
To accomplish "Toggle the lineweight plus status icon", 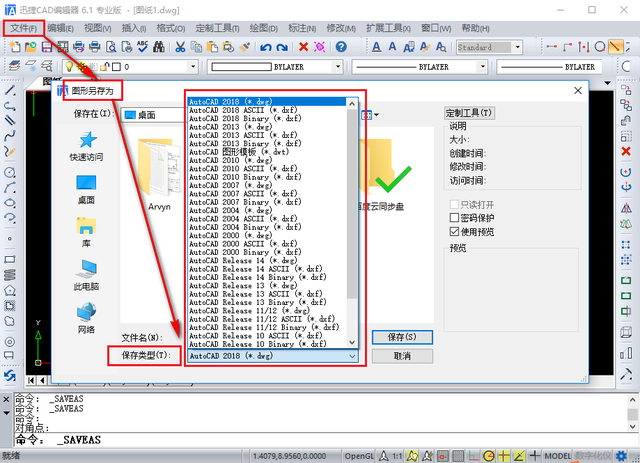I will point(534,456).
